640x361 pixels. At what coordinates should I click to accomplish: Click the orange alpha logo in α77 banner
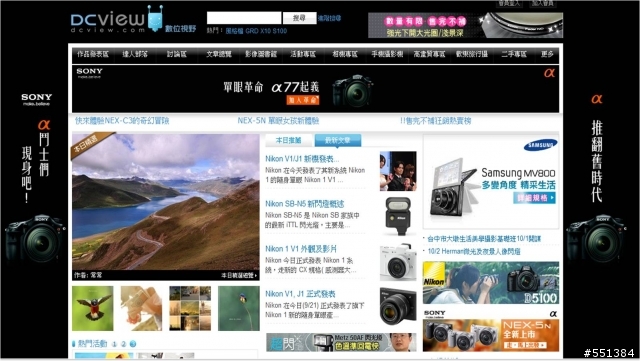click(x=549, y=73)
